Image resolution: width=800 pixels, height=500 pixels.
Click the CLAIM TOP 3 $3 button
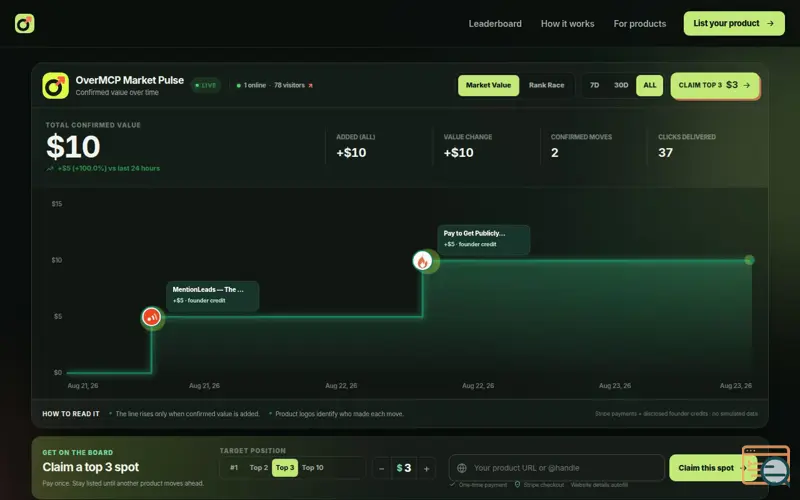(715, 85)
